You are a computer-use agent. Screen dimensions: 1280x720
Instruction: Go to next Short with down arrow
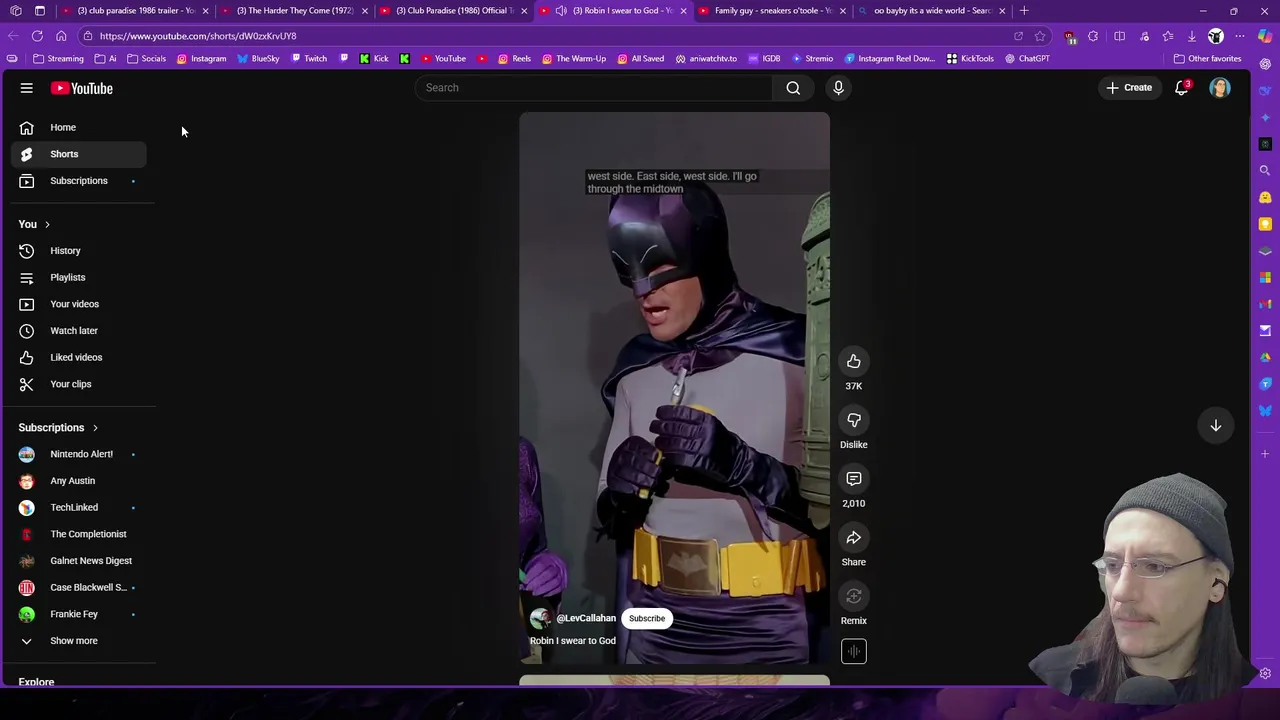click(1216, 426)
